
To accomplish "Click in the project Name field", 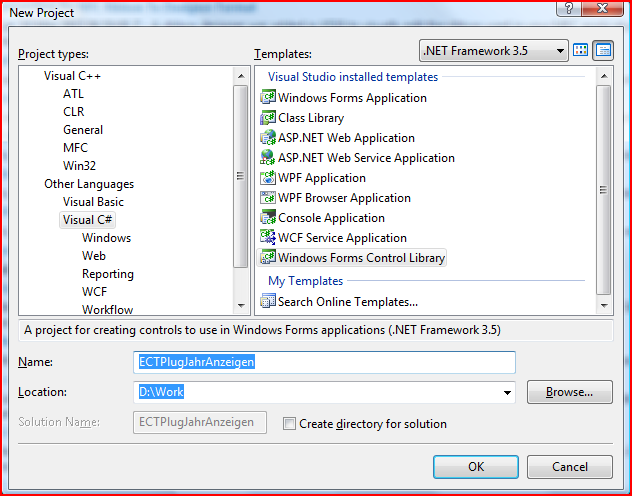I will point(324,362).
